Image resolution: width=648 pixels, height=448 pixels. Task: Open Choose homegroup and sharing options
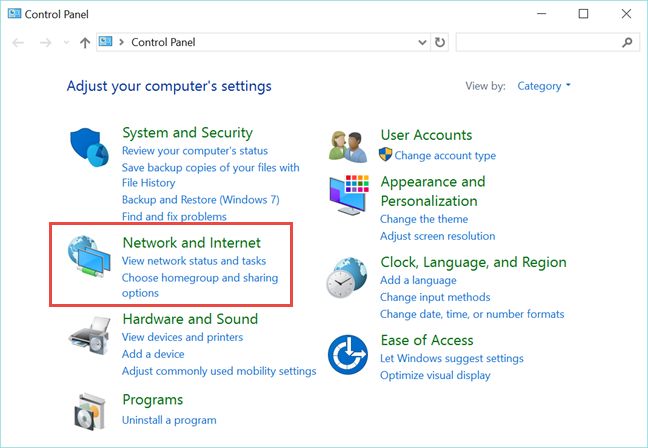tap(200, 285)
